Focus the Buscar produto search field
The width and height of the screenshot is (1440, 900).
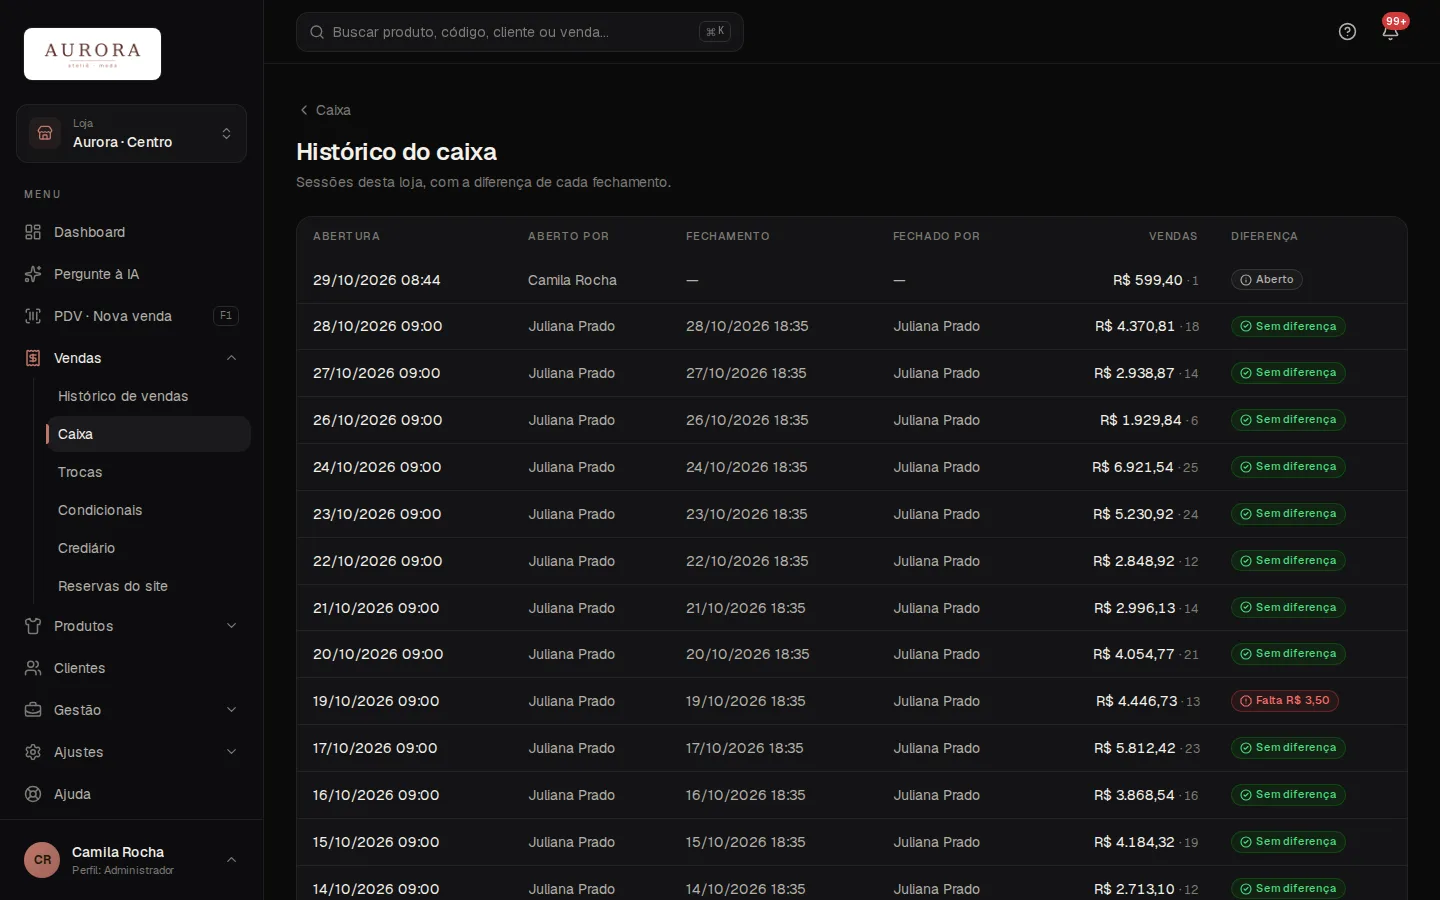click(520, 32)
